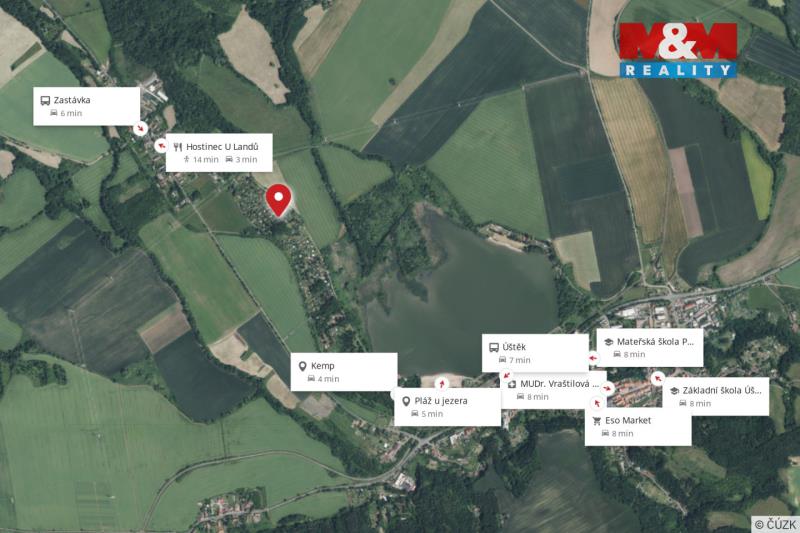Screen dimensions: 800x533
Task: Click the shopping cart icon for Eso Market
Action: coord(596,421)
